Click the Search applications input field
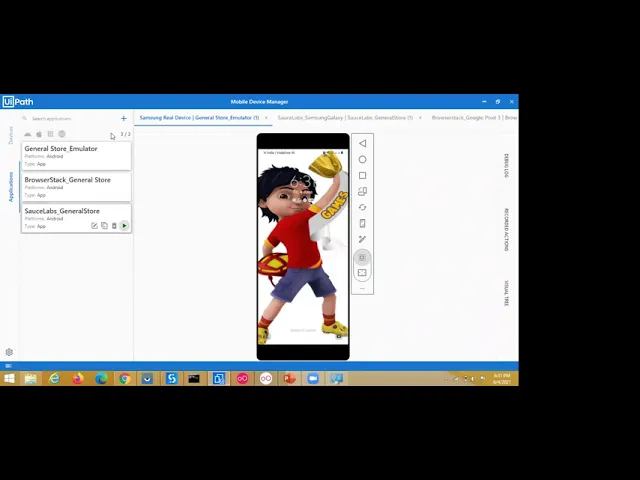The image size is (640, 480). click(69, 118)
